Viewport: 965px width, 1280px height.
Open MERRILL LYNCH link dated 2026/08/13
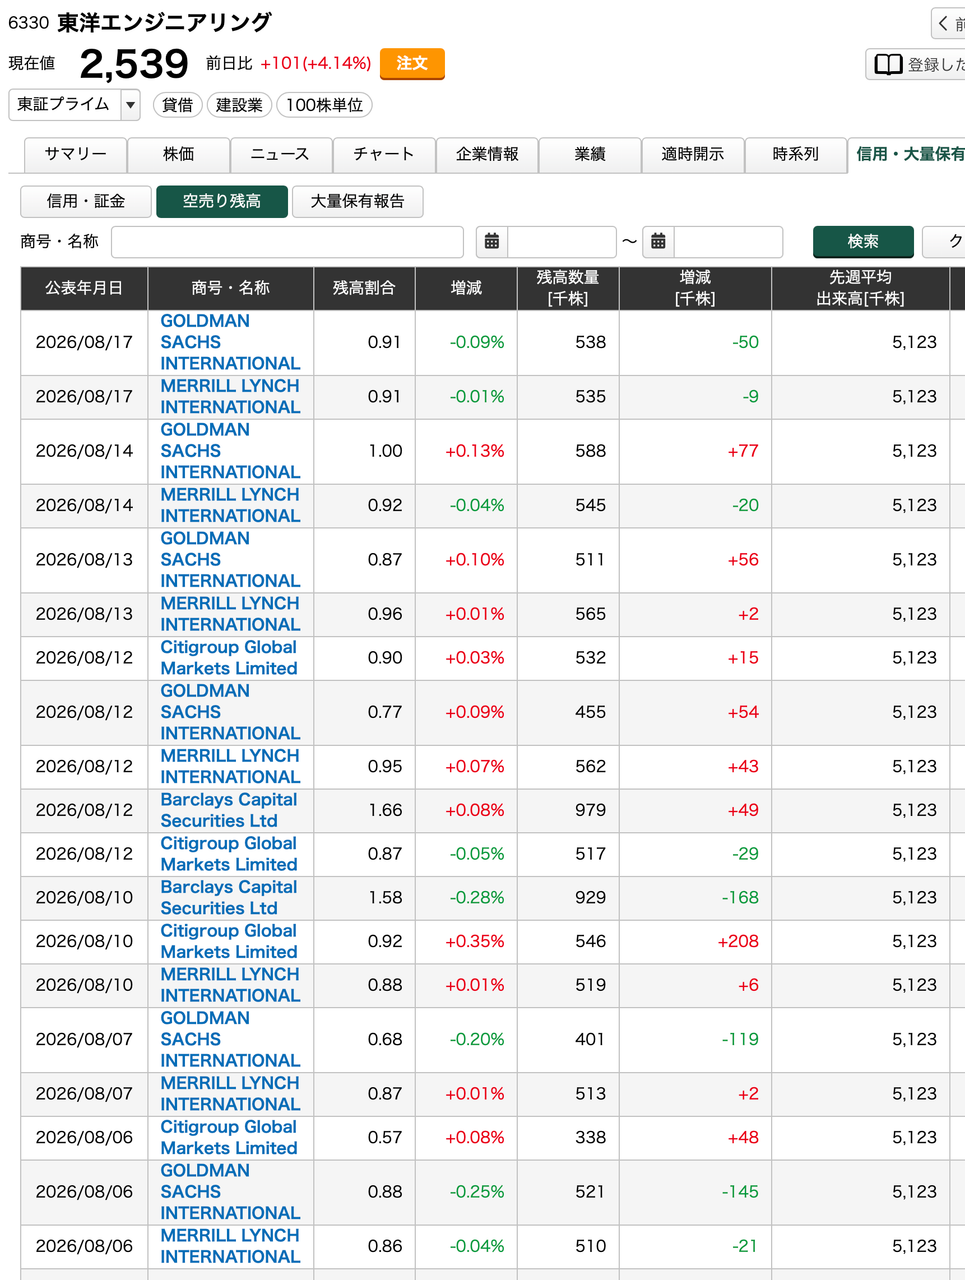pos(230,614)
